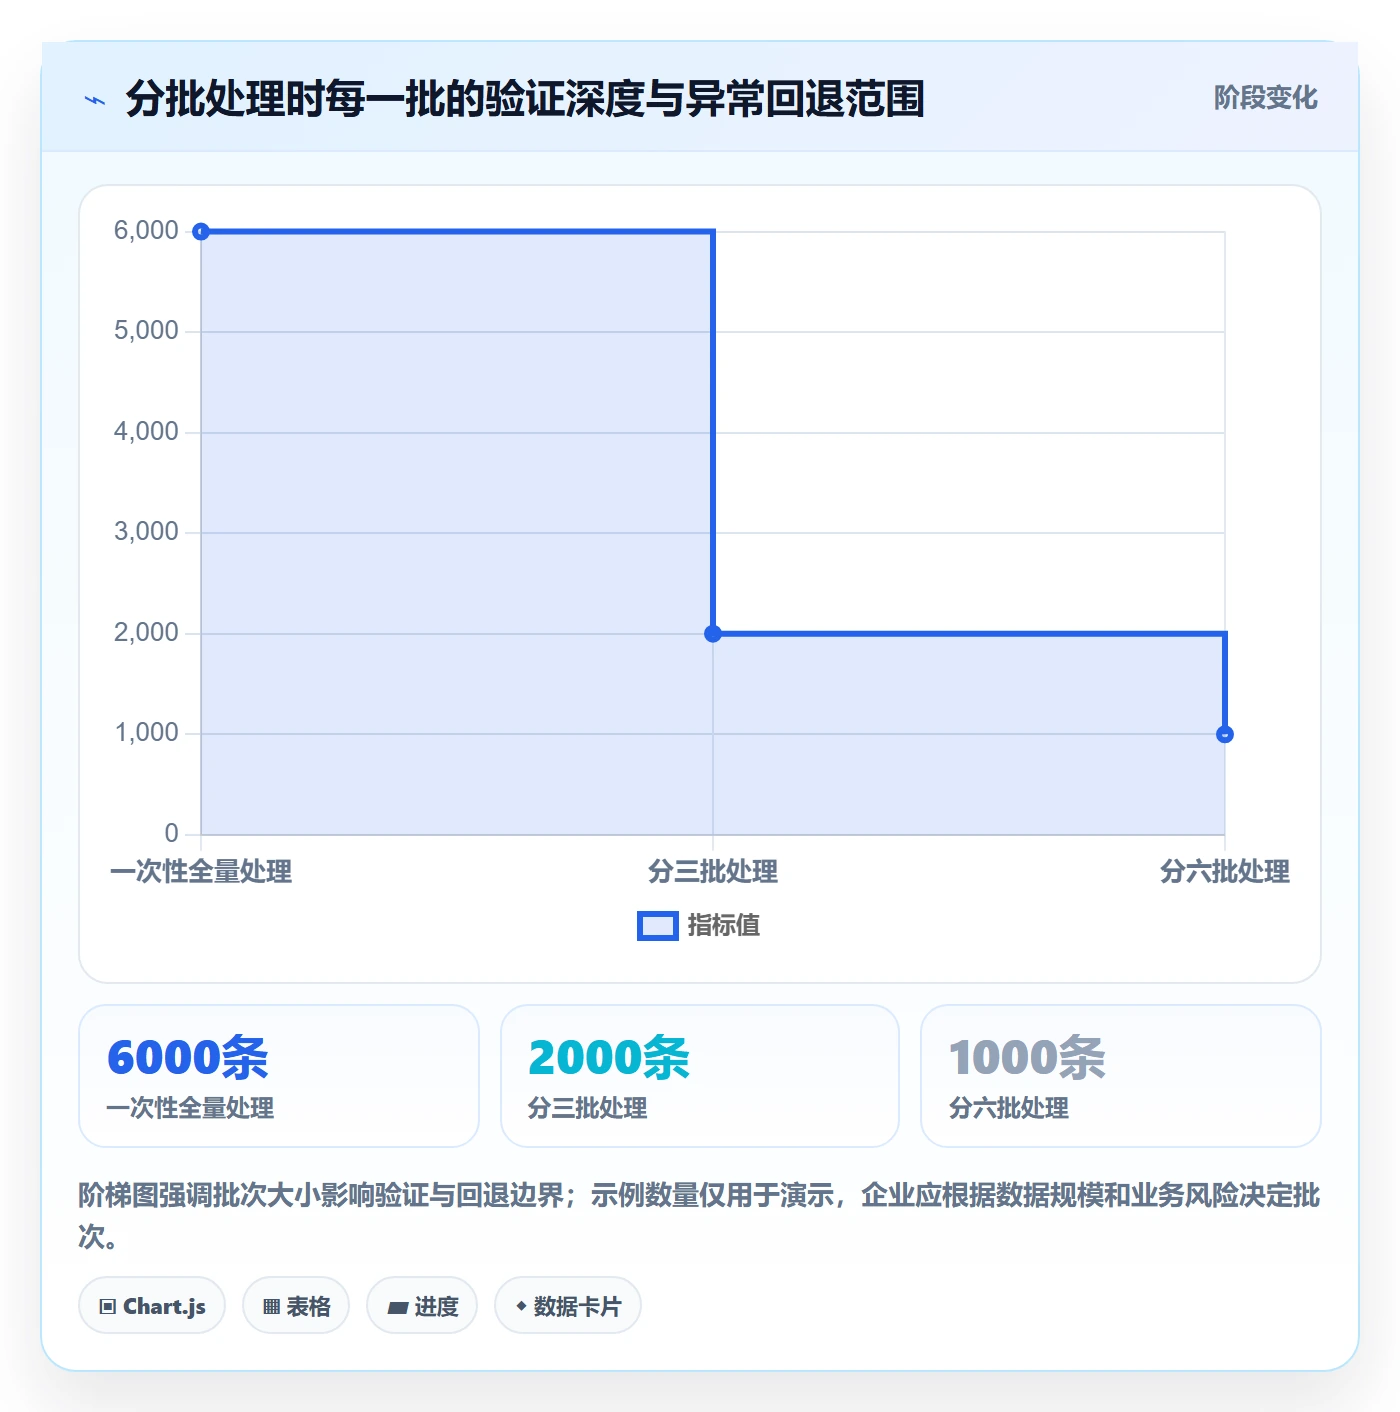Screen dimensions: 1400x1412
Task: Click the 2,000 y-axis tick label
Action: pos(146,633)
